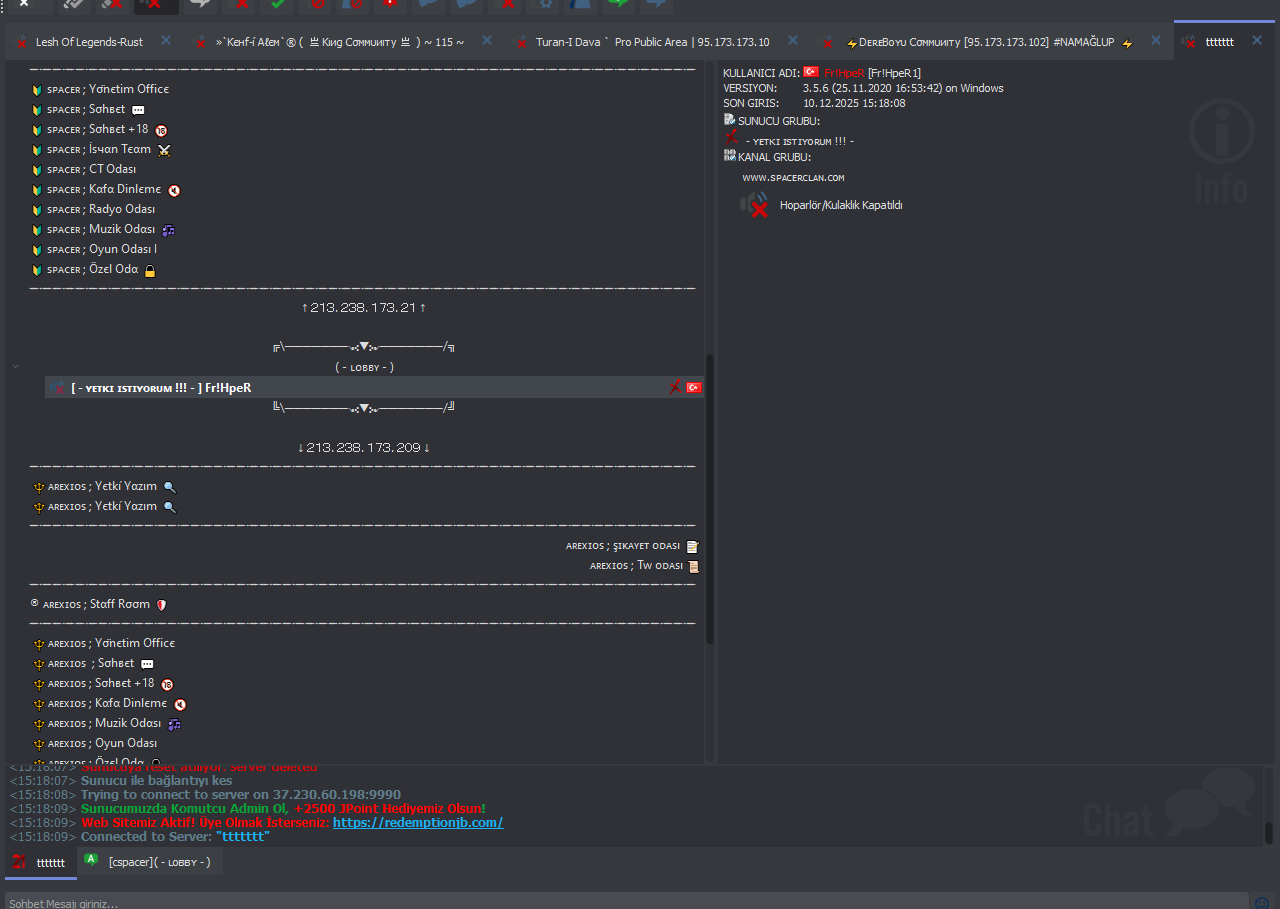Click the Turkish flag on Fr!HpeR row

click(693, 387)
